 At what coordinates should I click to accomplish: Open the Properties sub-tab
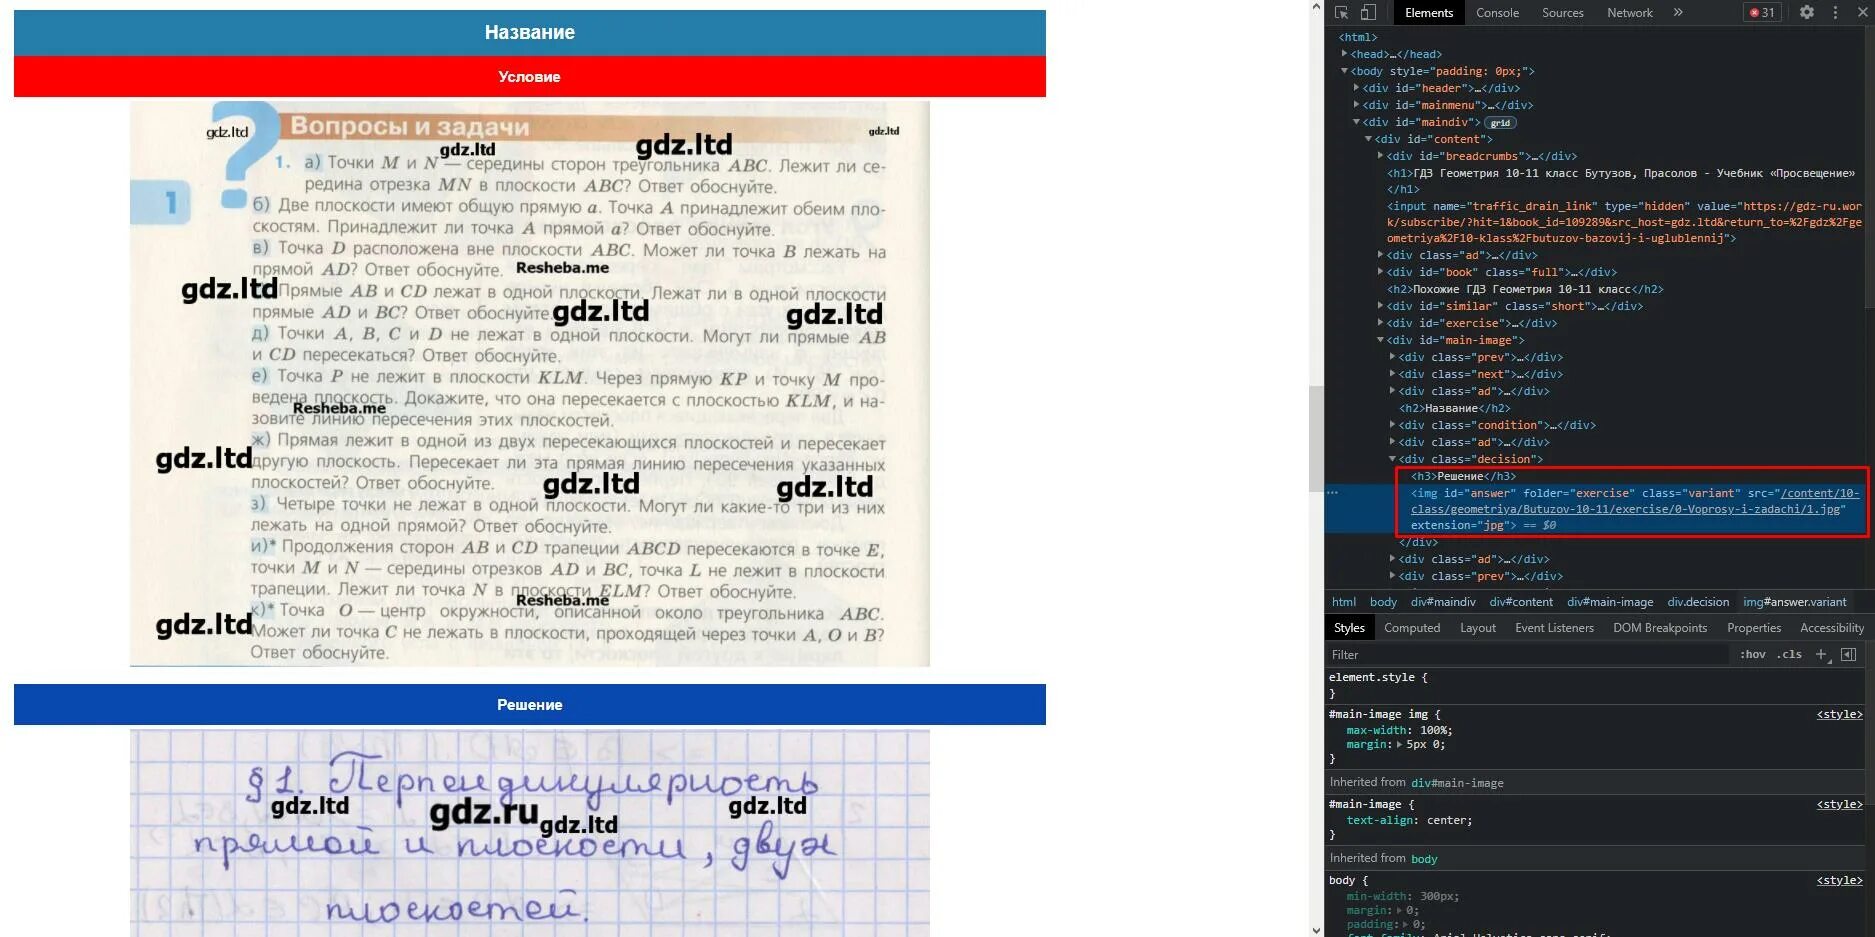click(x=1753, y=628)
